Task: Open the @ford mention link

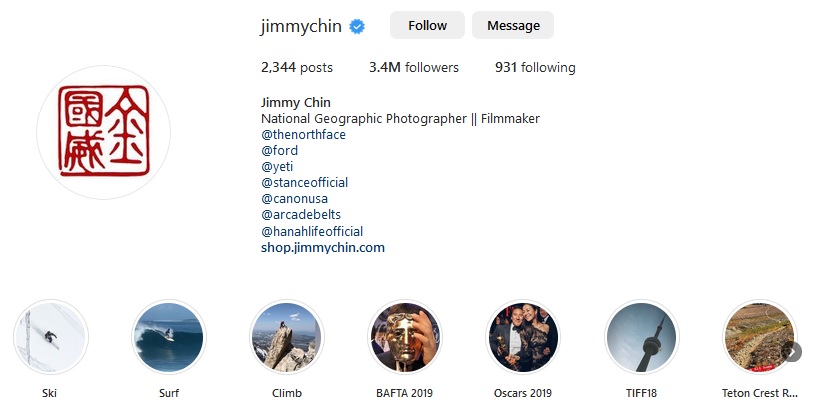Action: pos(279,151)
